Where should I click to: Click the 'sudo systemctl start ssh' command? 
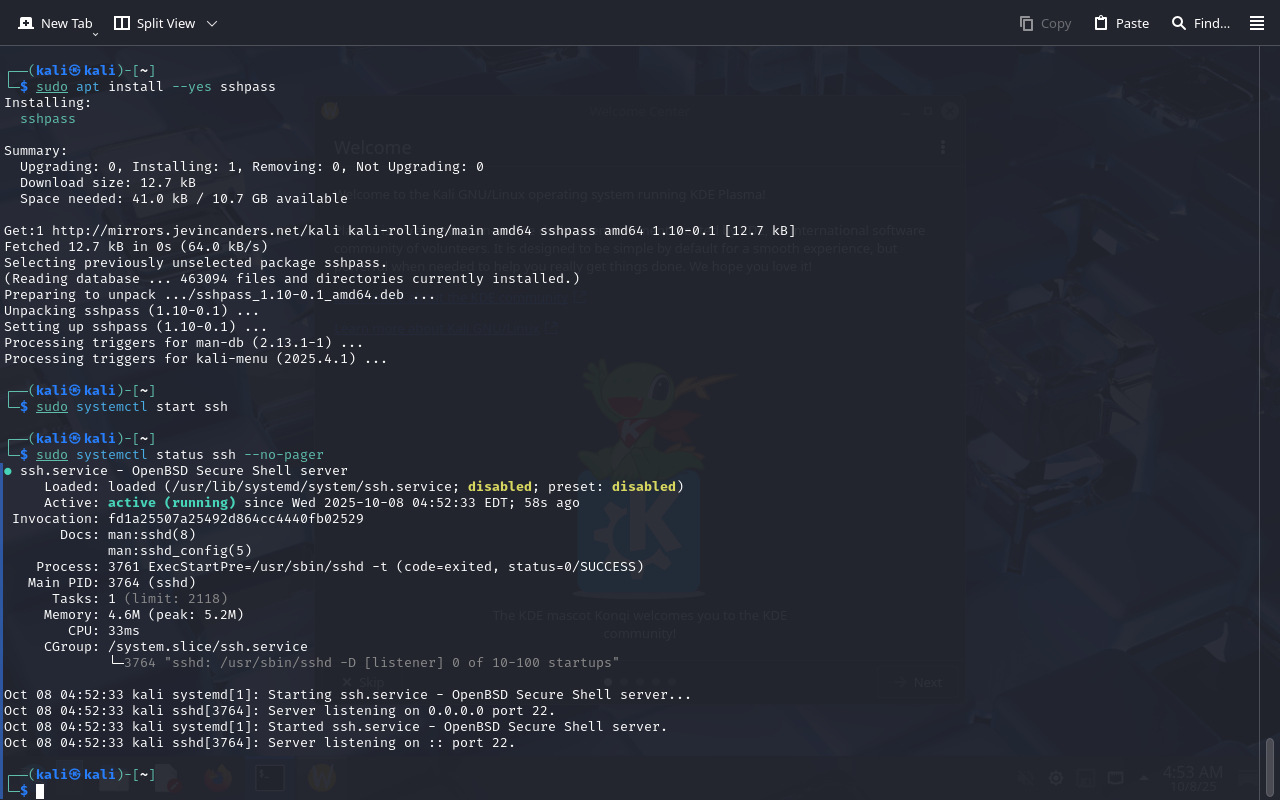tap(132, 407)
